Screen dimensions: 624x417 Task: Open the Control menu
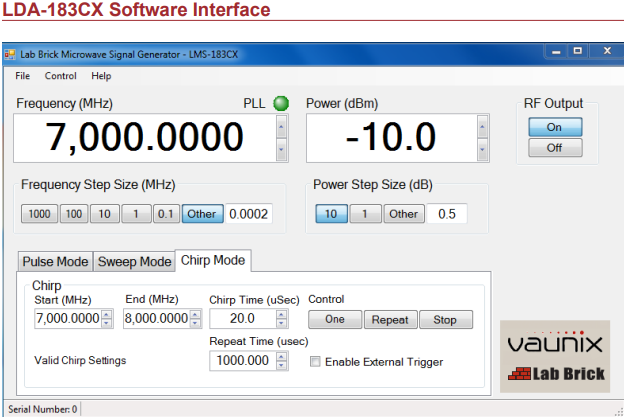[60, 76]
